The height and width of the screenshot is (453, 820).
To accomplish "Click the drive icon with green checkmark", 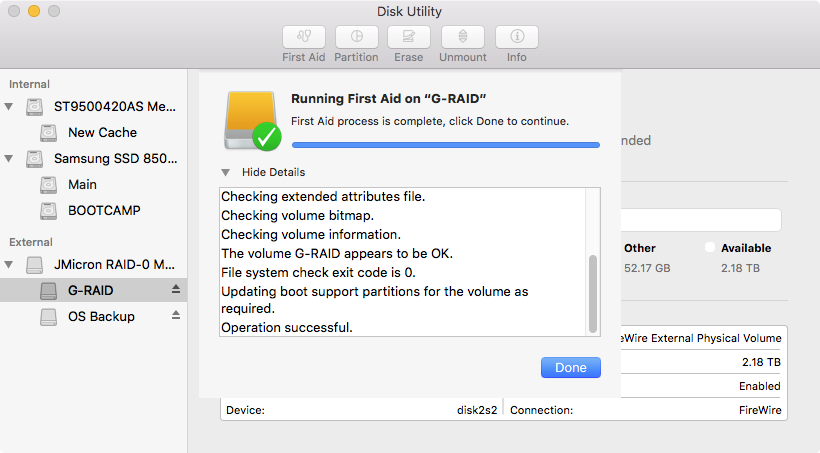I will click(252, 120).
